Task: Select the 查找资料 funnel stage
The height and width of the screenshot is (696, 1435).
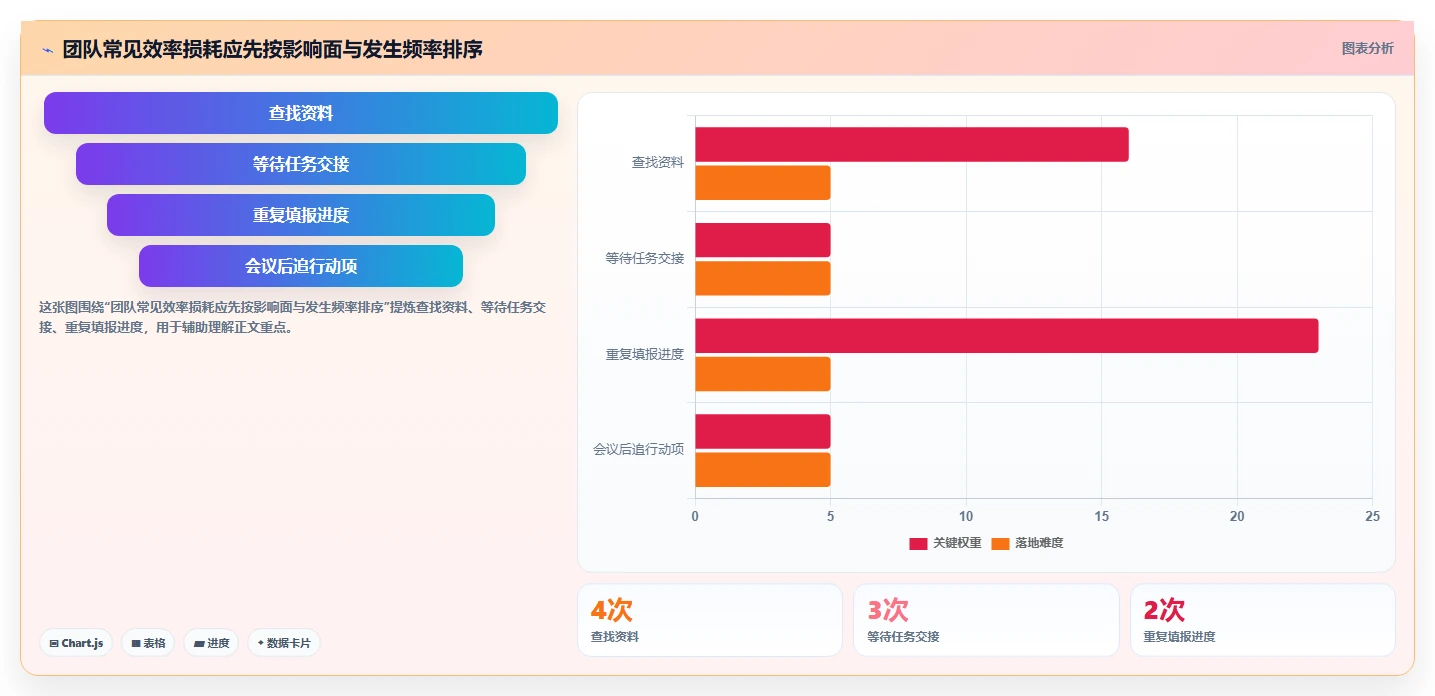Action: [301, 113]
